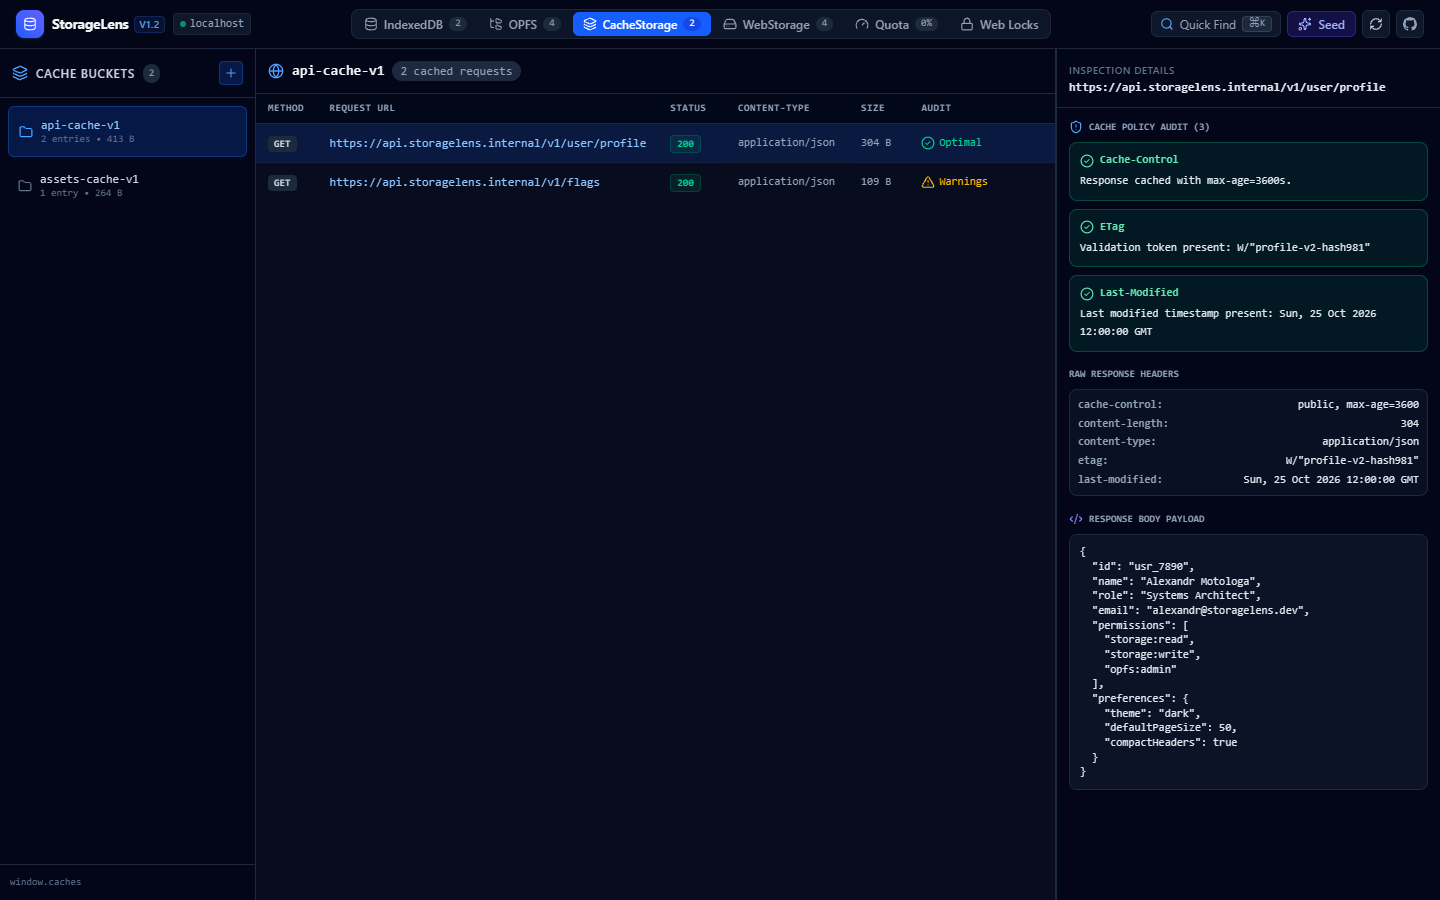This screenshot has height=900, width=1440.
Task: Click the Cache-Control audit card text
Action: coord(1185,181)
